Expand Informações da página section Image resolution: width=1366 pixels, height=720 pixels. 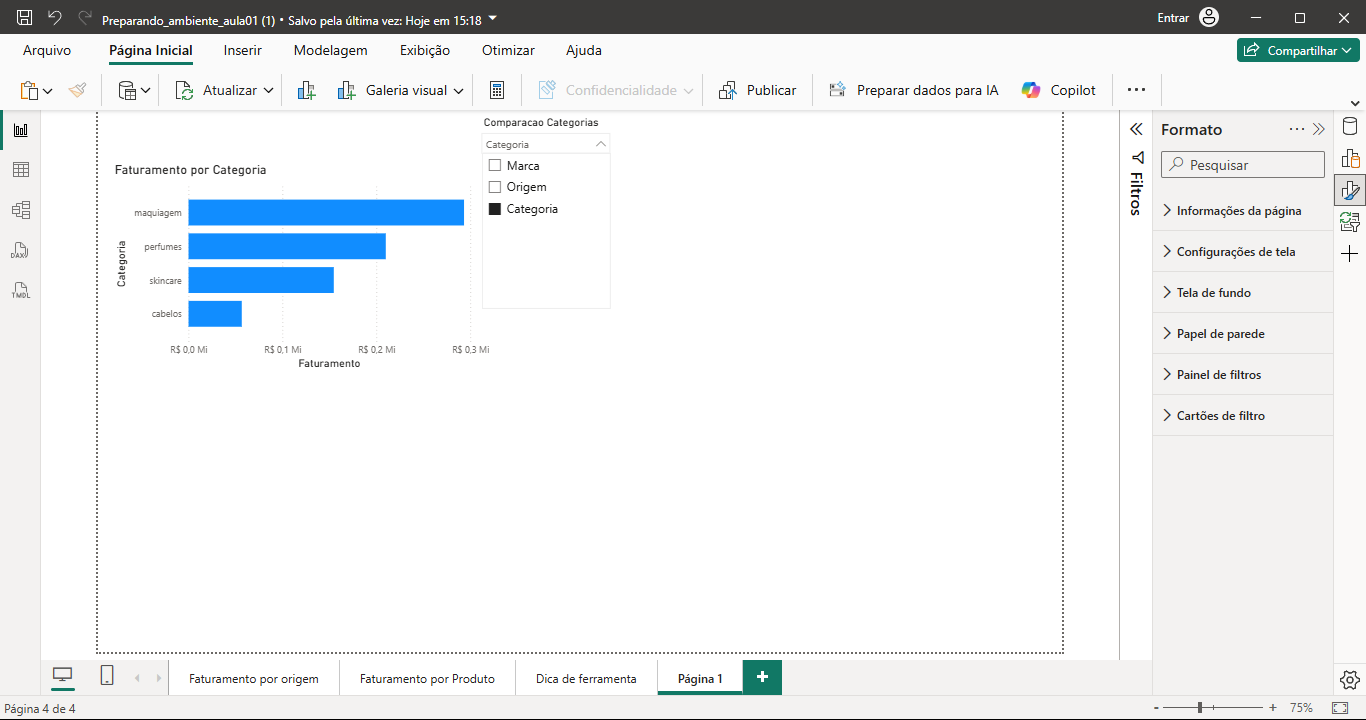[1243, 211]
